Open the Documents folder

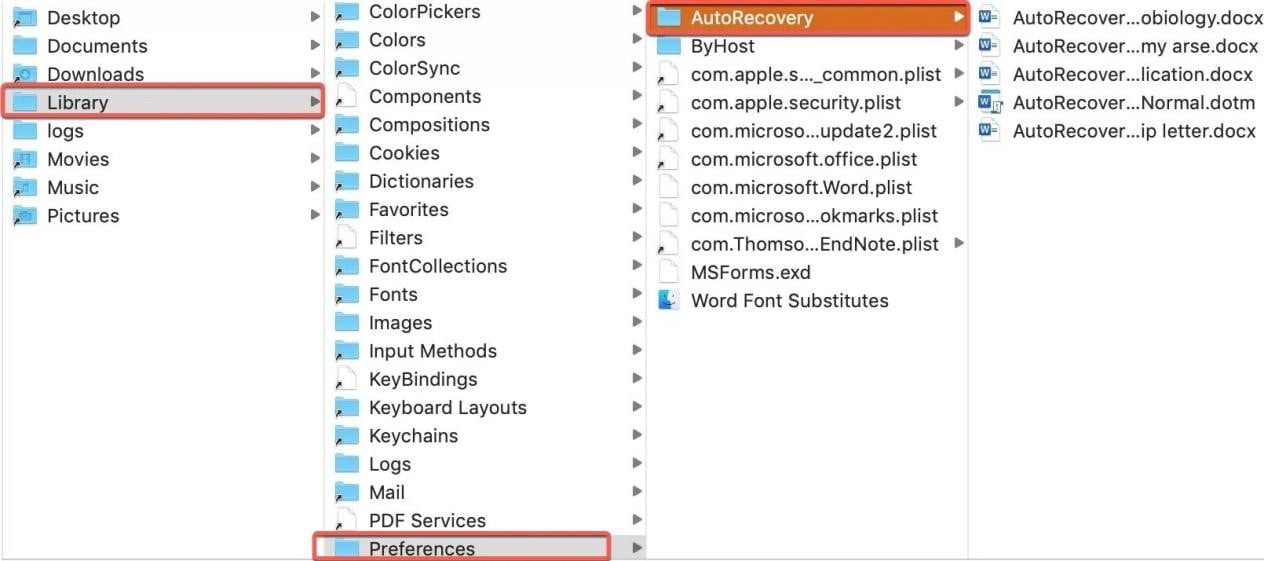click(x=97, y=46)
